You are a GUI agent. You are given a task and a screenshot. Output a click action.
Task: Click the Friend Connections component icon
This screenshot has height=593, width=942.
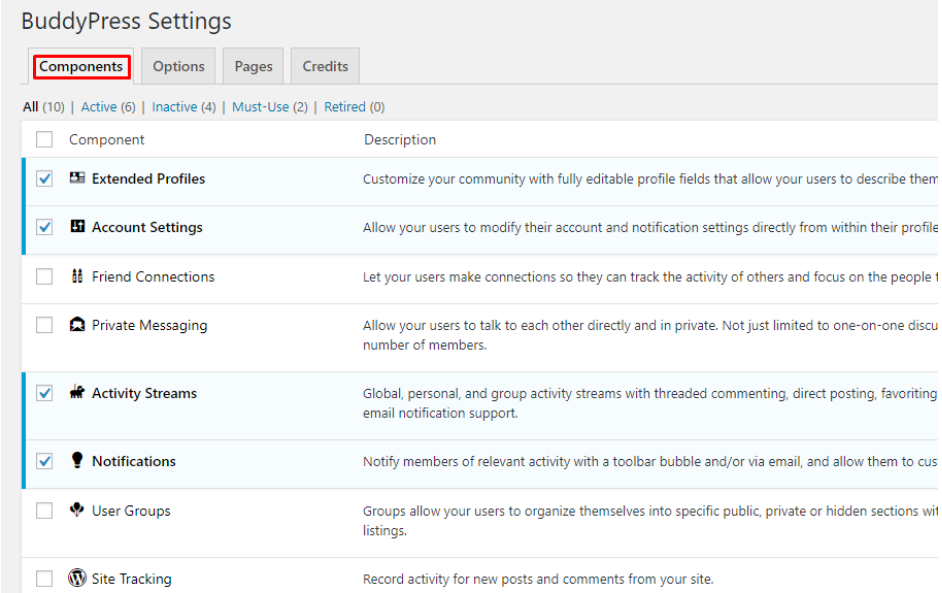pos(77,276)
